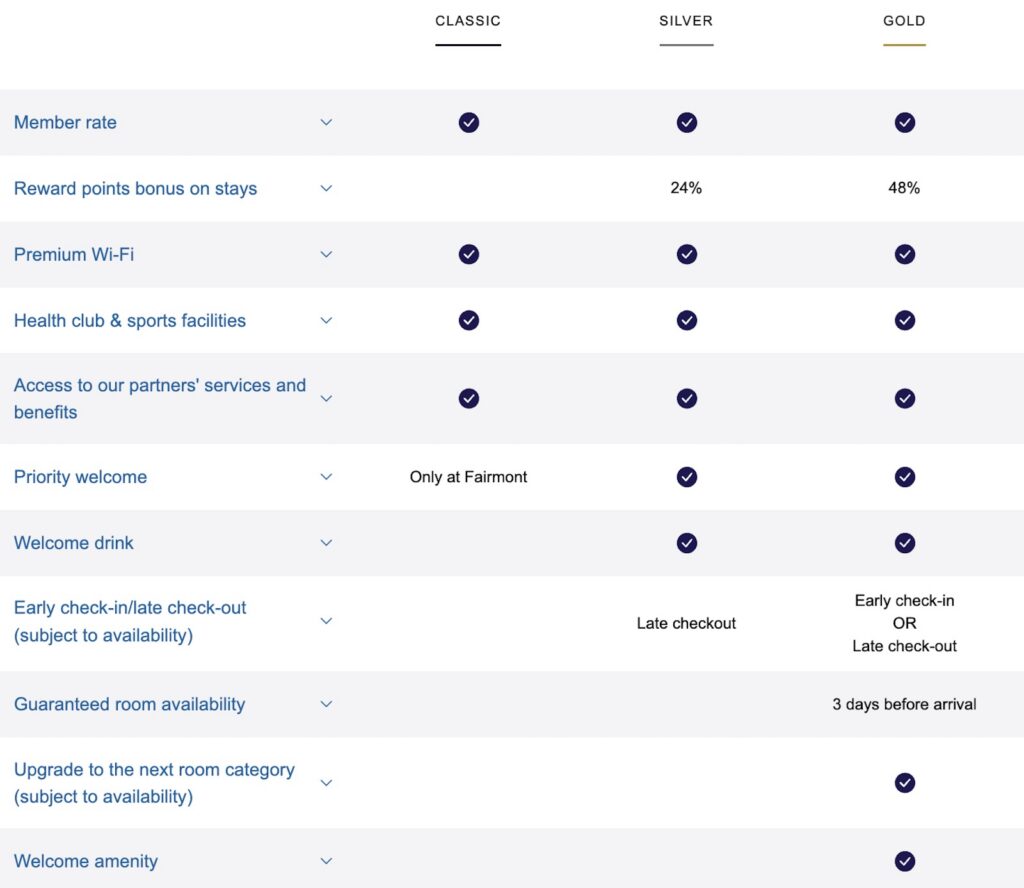This screenshot has height=888, width=1024.
Task: Expand the Guaranteed room availability chevron
Action: [326, 704]
